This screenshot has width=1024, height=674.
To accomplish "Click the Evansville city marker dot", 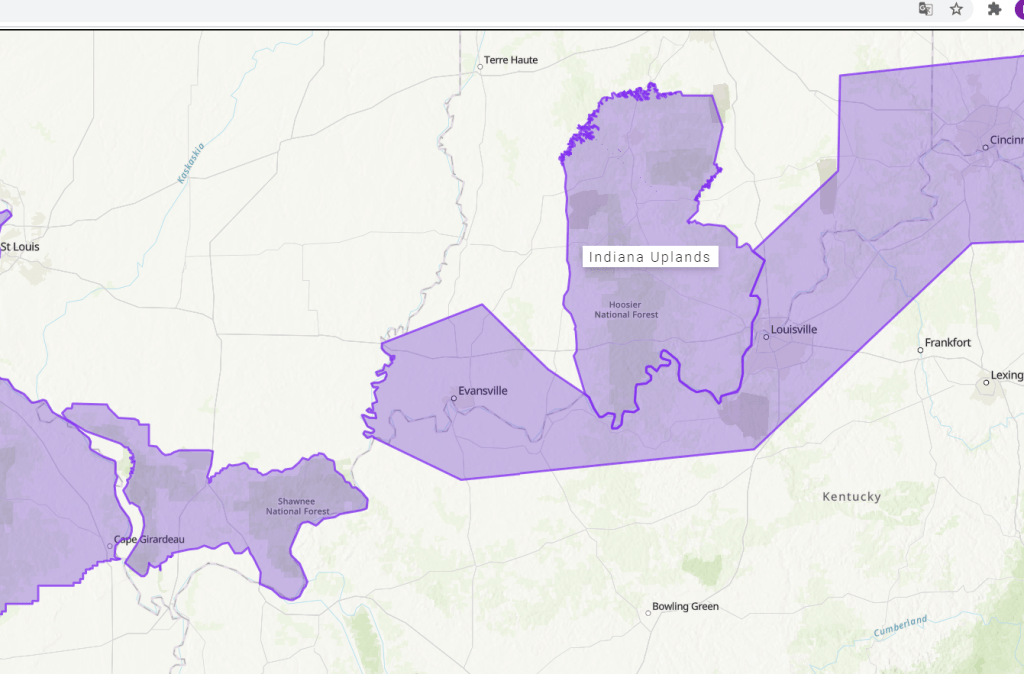I will click(x=453, y=398).
